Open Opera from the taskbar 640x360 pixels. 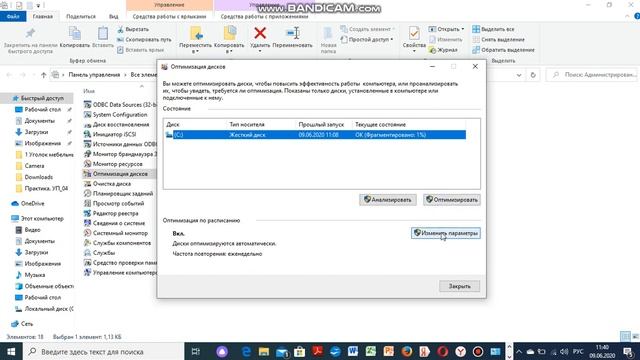[442, 351]
